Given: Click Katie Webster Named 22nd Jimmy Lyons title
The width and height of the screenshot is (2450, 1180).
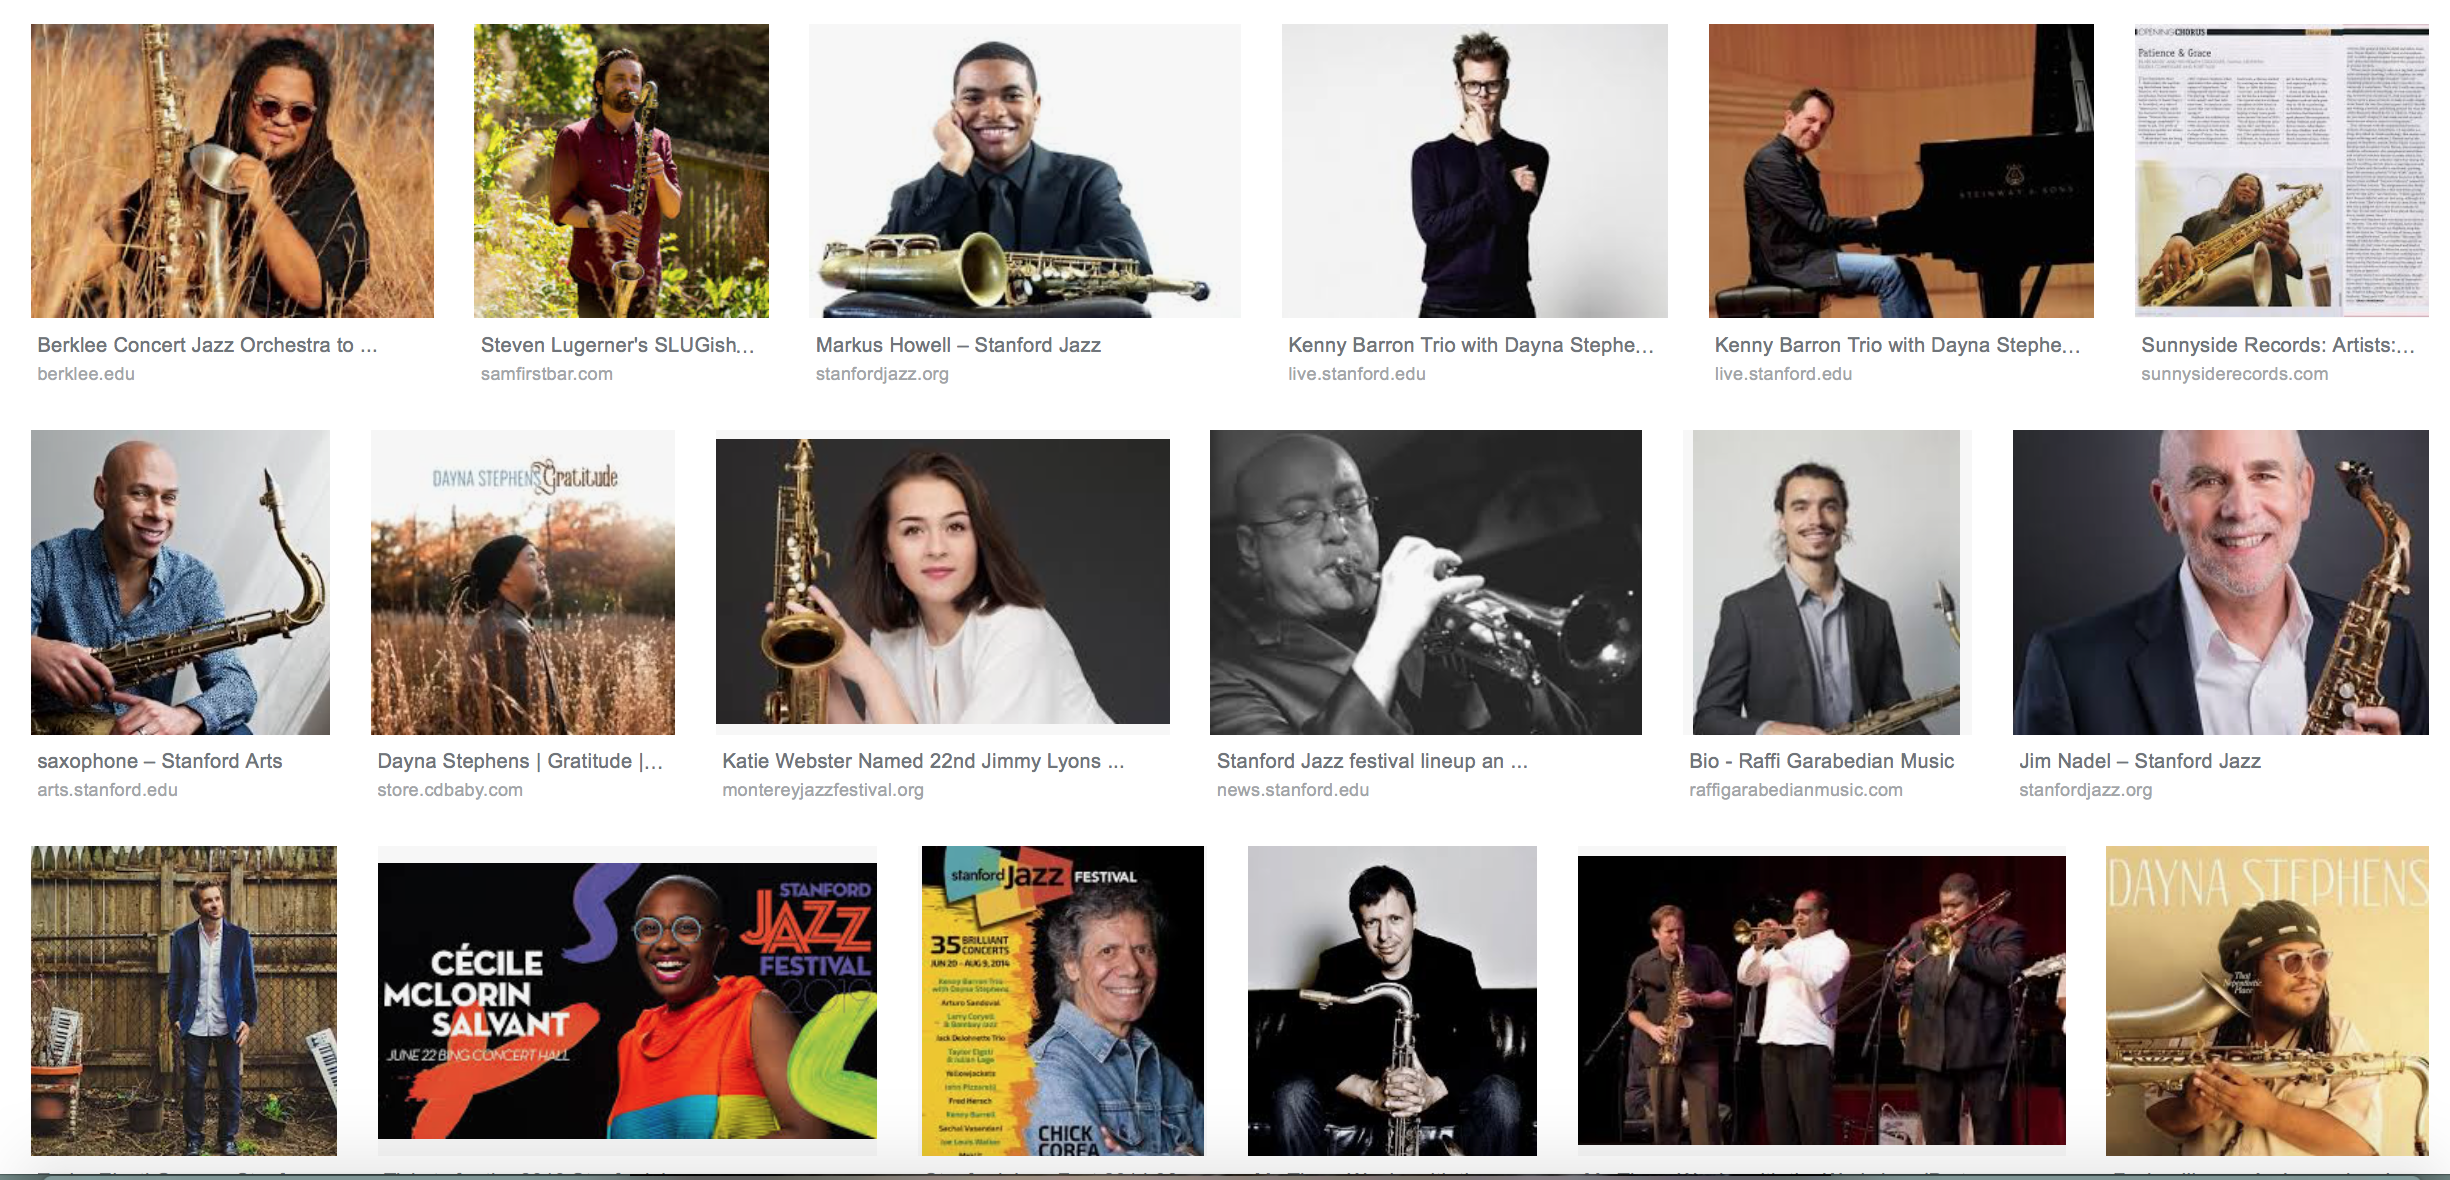Looking at the screenshot, I should (x=923, y=761).
